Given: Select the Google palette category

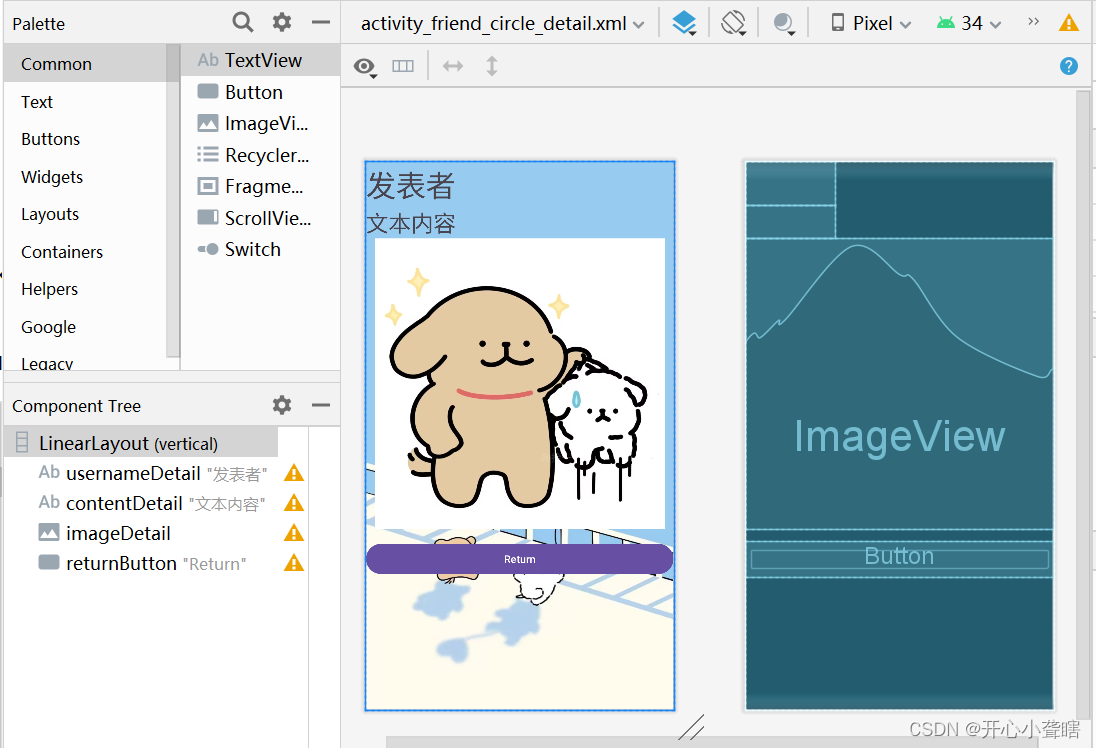Looking at the screenshot, I should click(85, 326).
